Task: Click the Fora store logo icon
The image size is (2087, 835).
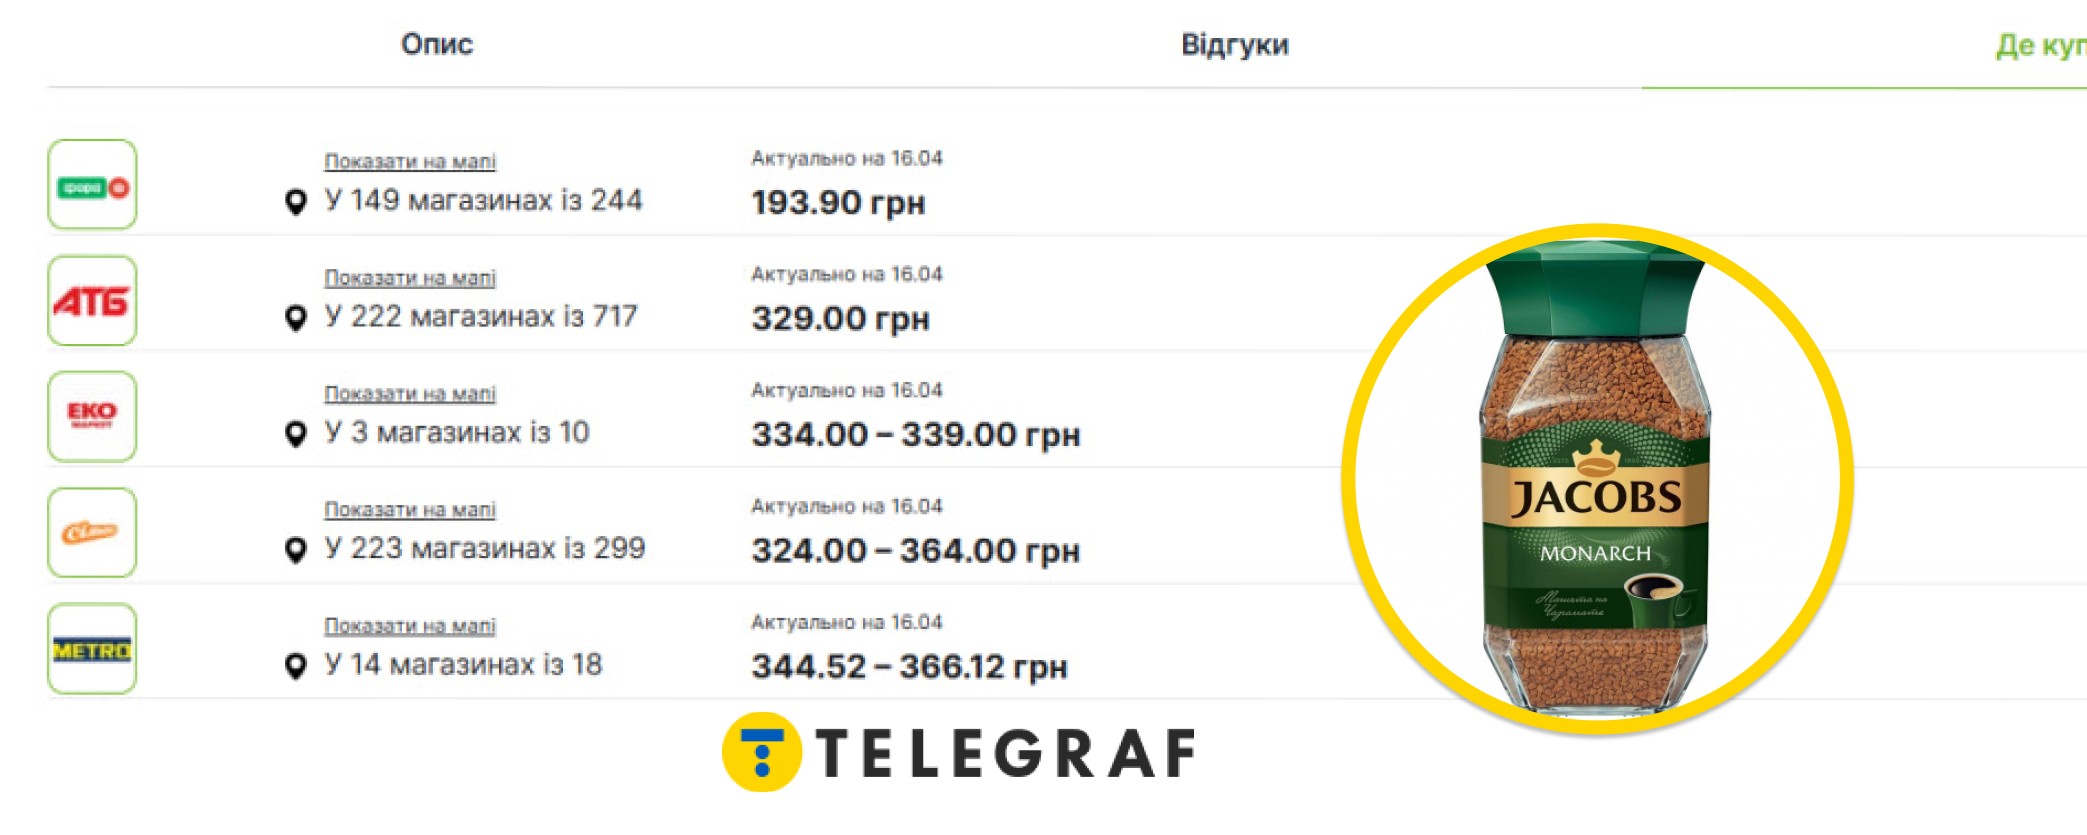Action: click(x=92, y=185)
